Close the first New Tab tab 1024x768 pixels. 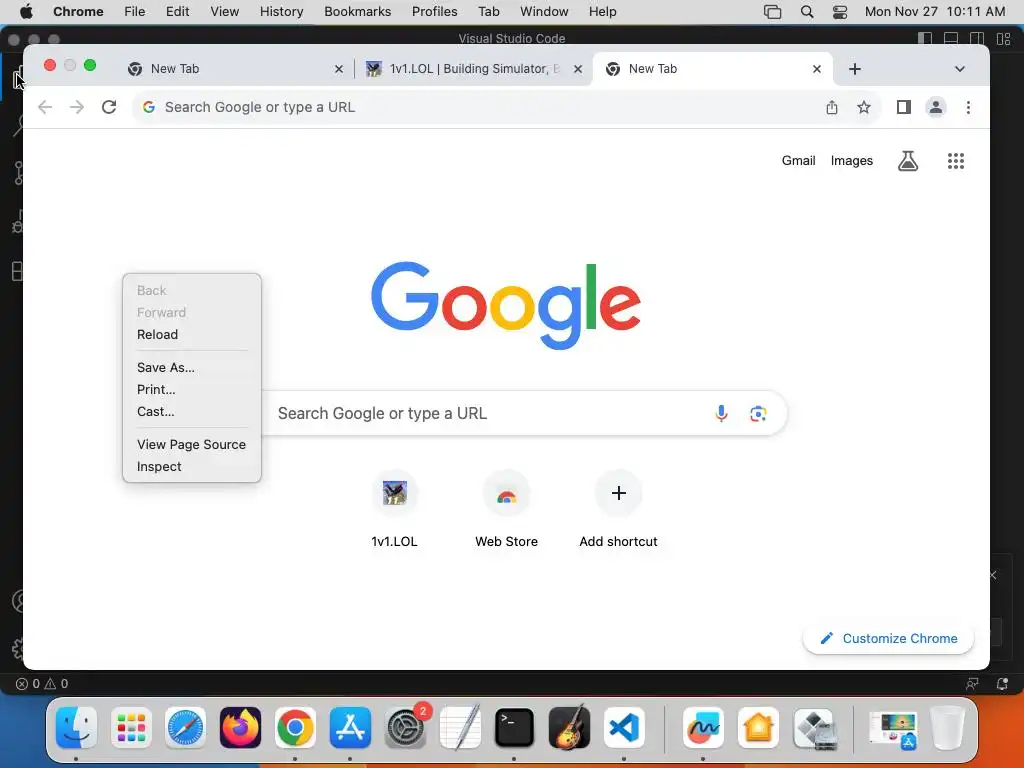coord(339,69)
